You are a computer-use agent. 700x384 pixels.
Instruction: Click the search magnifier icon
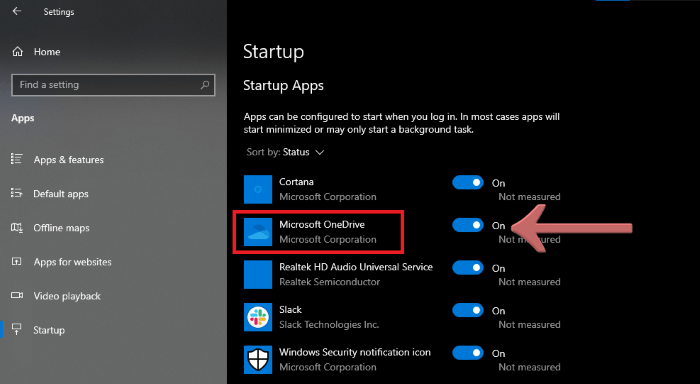[205, 84]
